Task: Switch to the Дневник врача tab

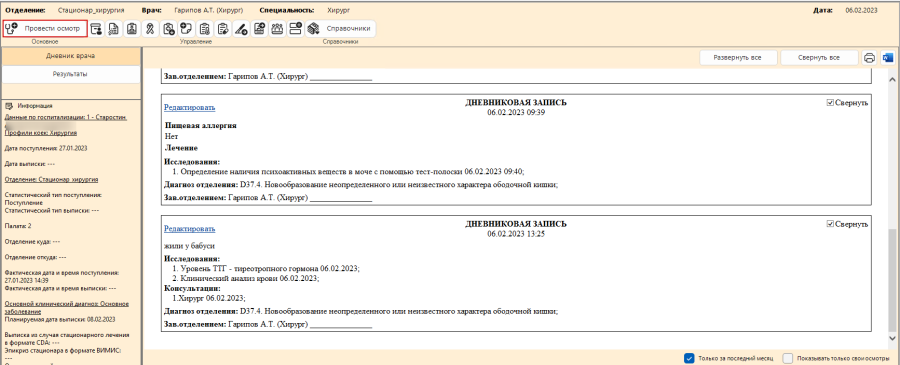Action: coord(71,56)
